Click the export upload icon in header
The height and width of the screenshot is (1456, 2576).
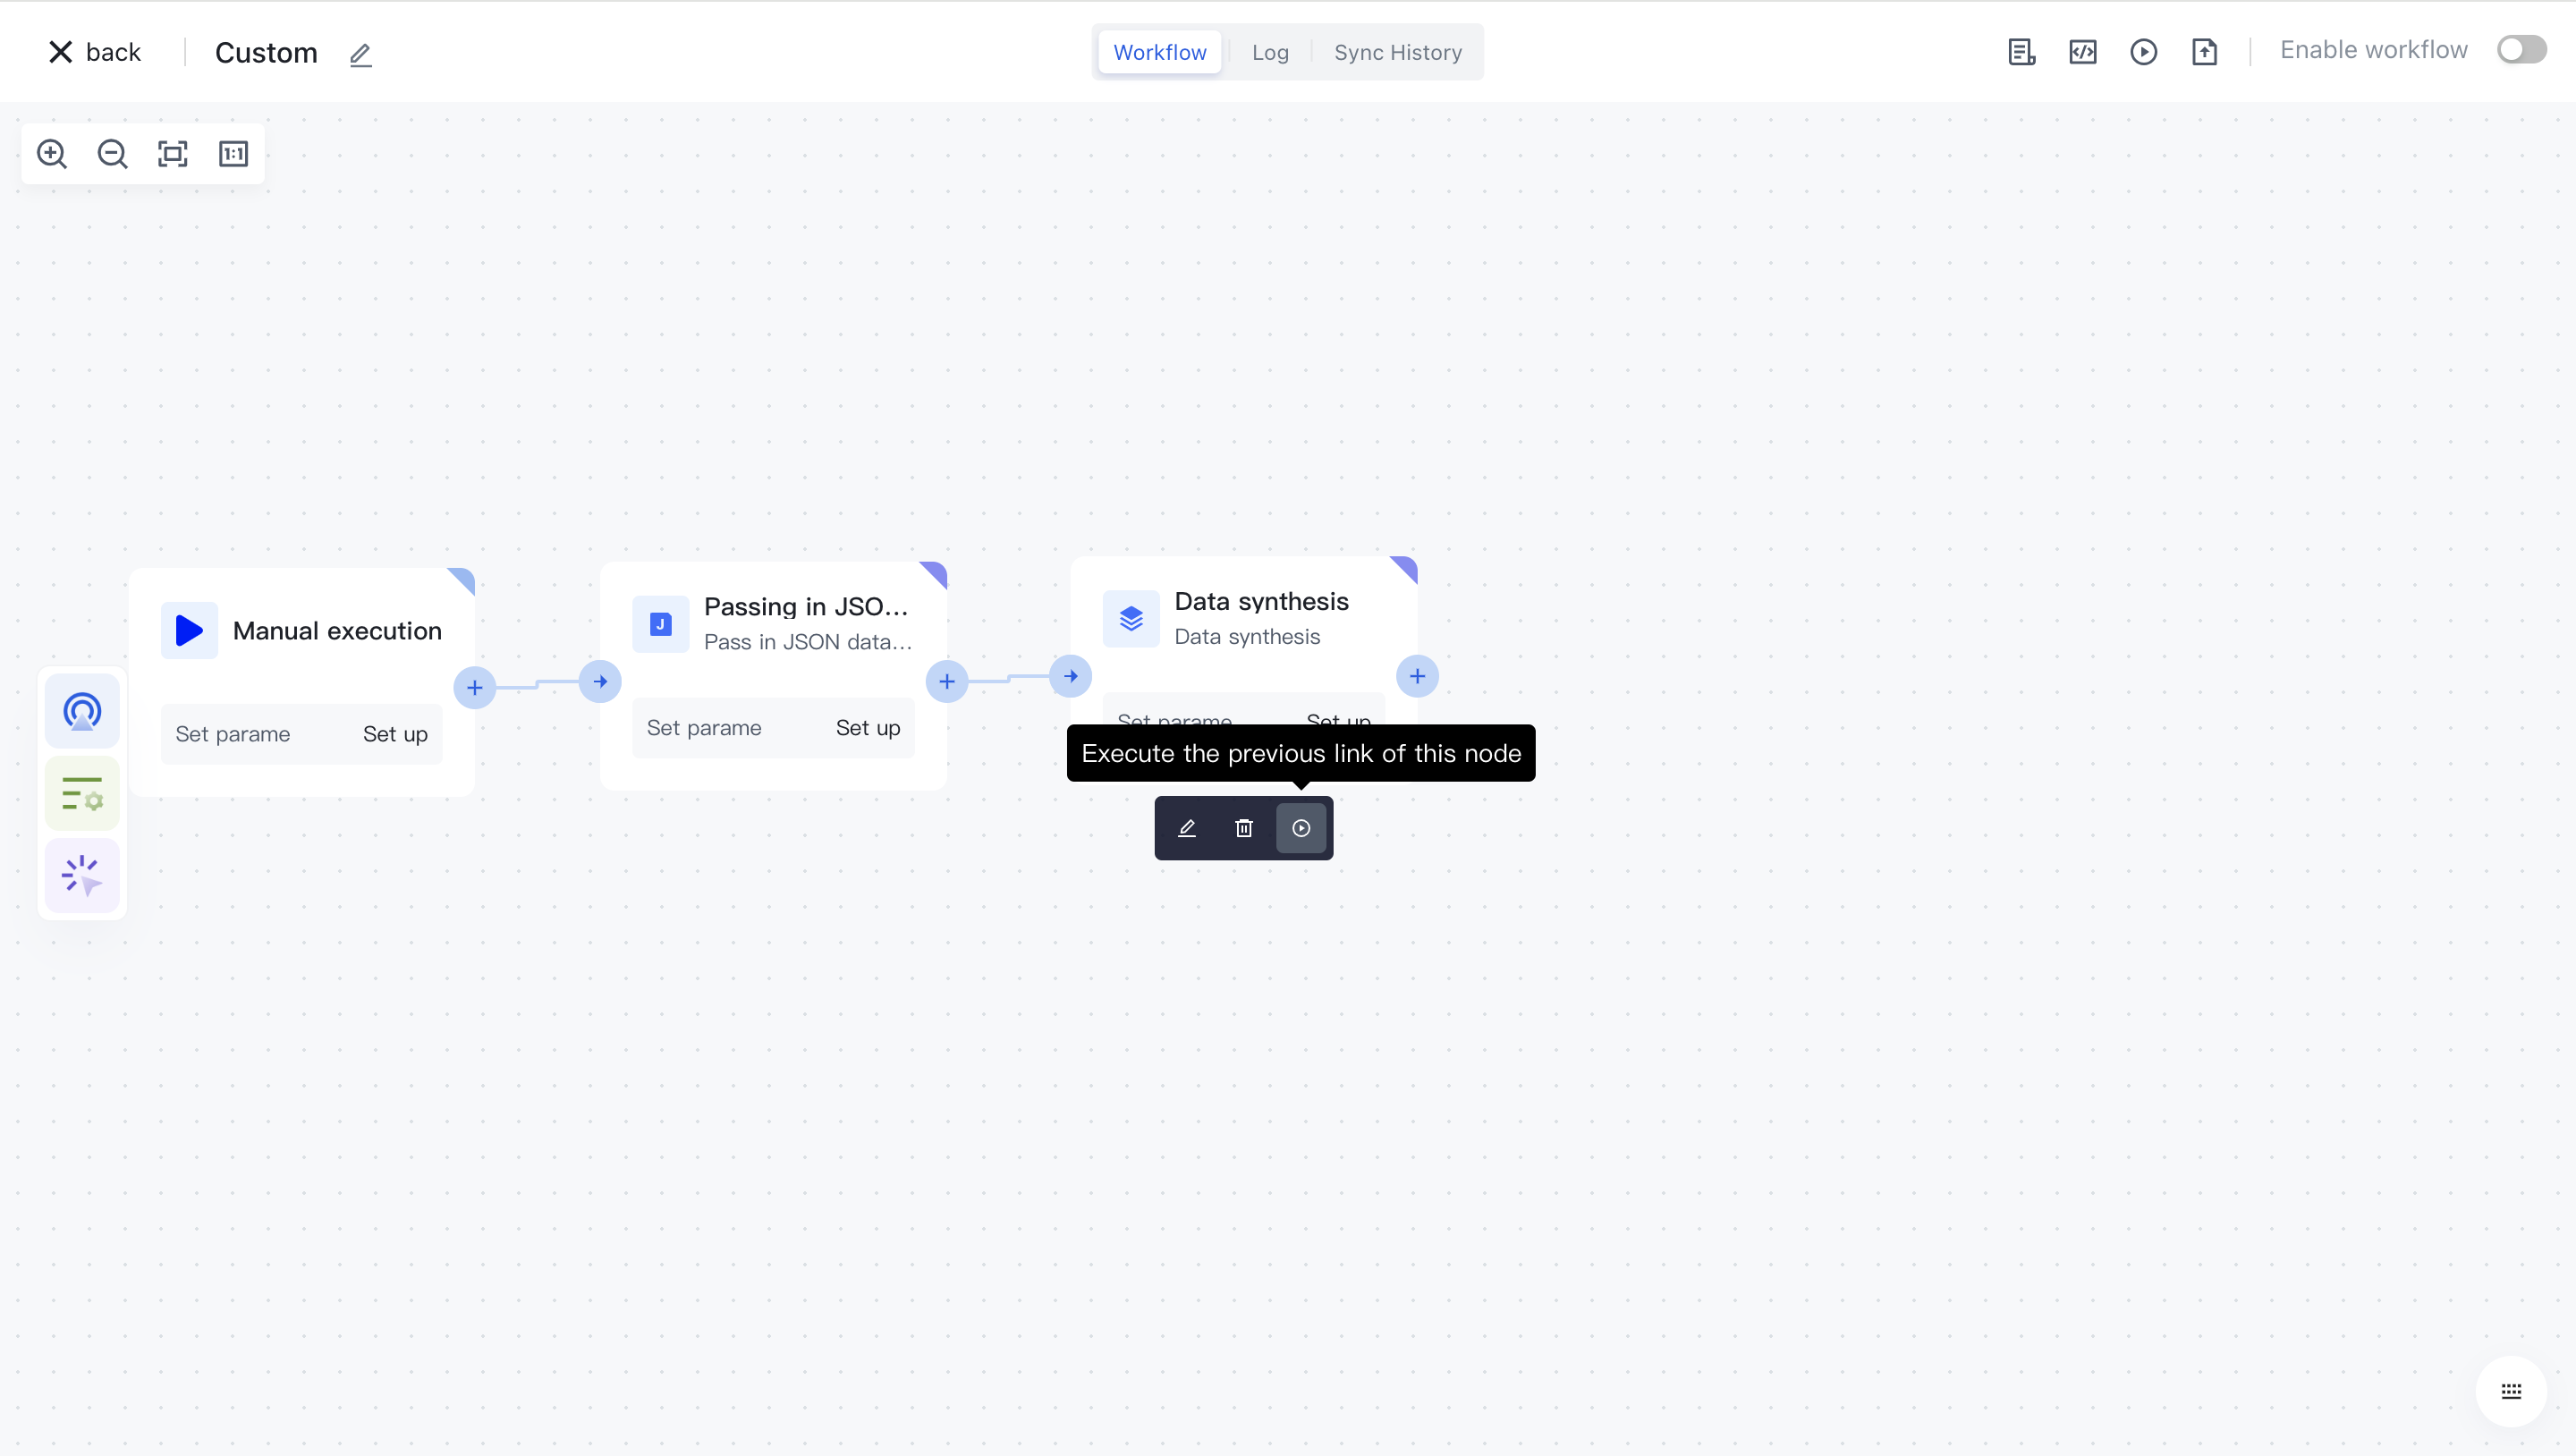[2204, 52]
